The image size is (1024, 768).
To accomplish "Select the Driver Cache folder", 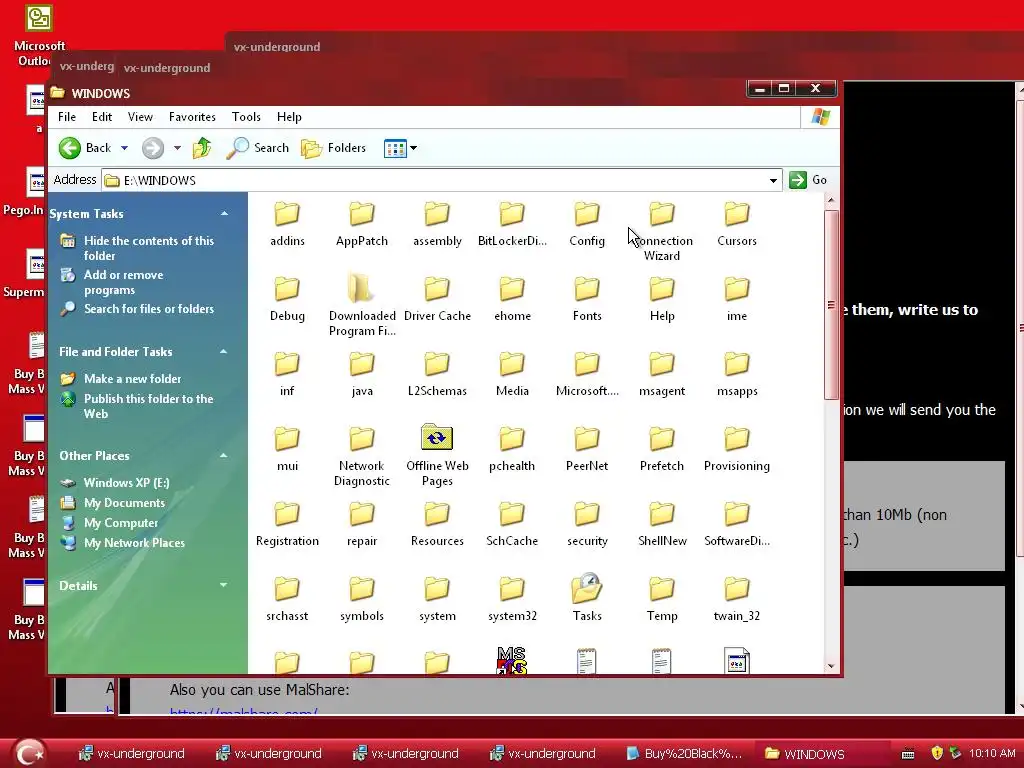I will pyautogui.click(x=437, y=299).
